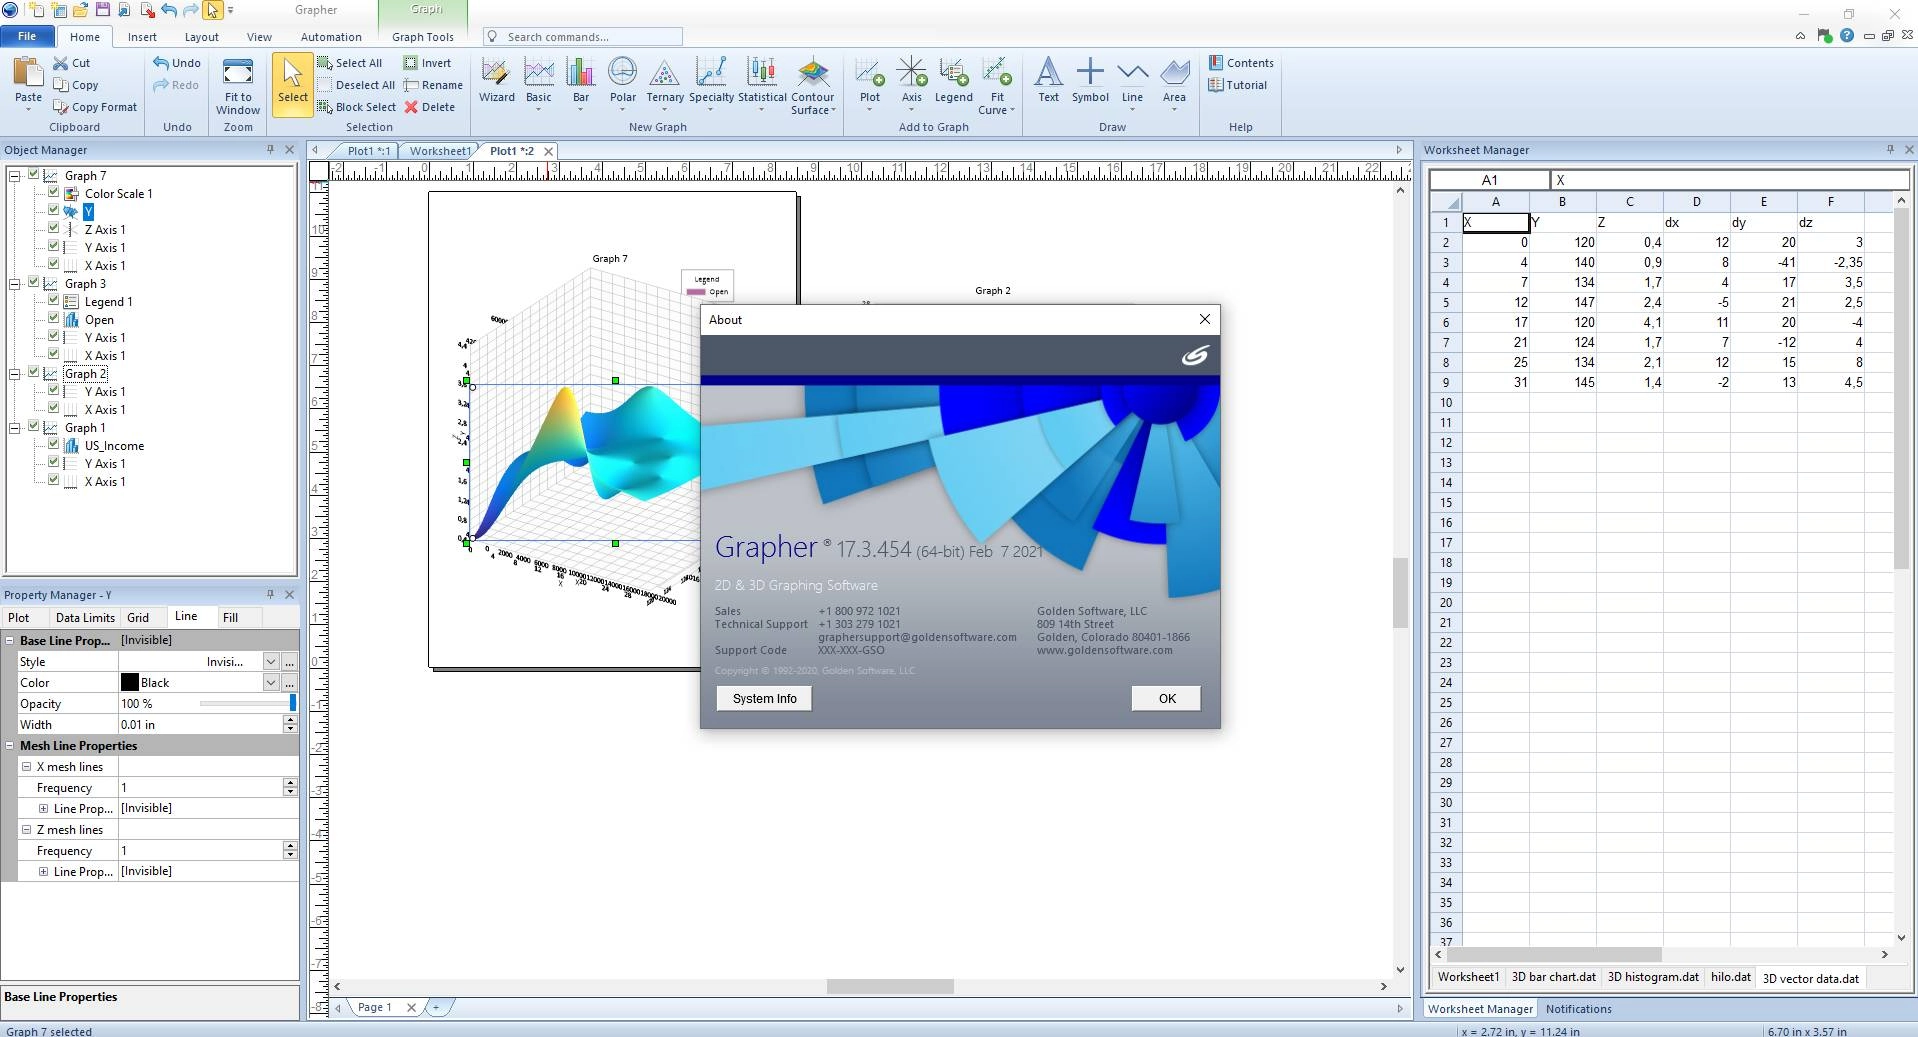Toggle visibility of Graph 3

click(34, 283)
